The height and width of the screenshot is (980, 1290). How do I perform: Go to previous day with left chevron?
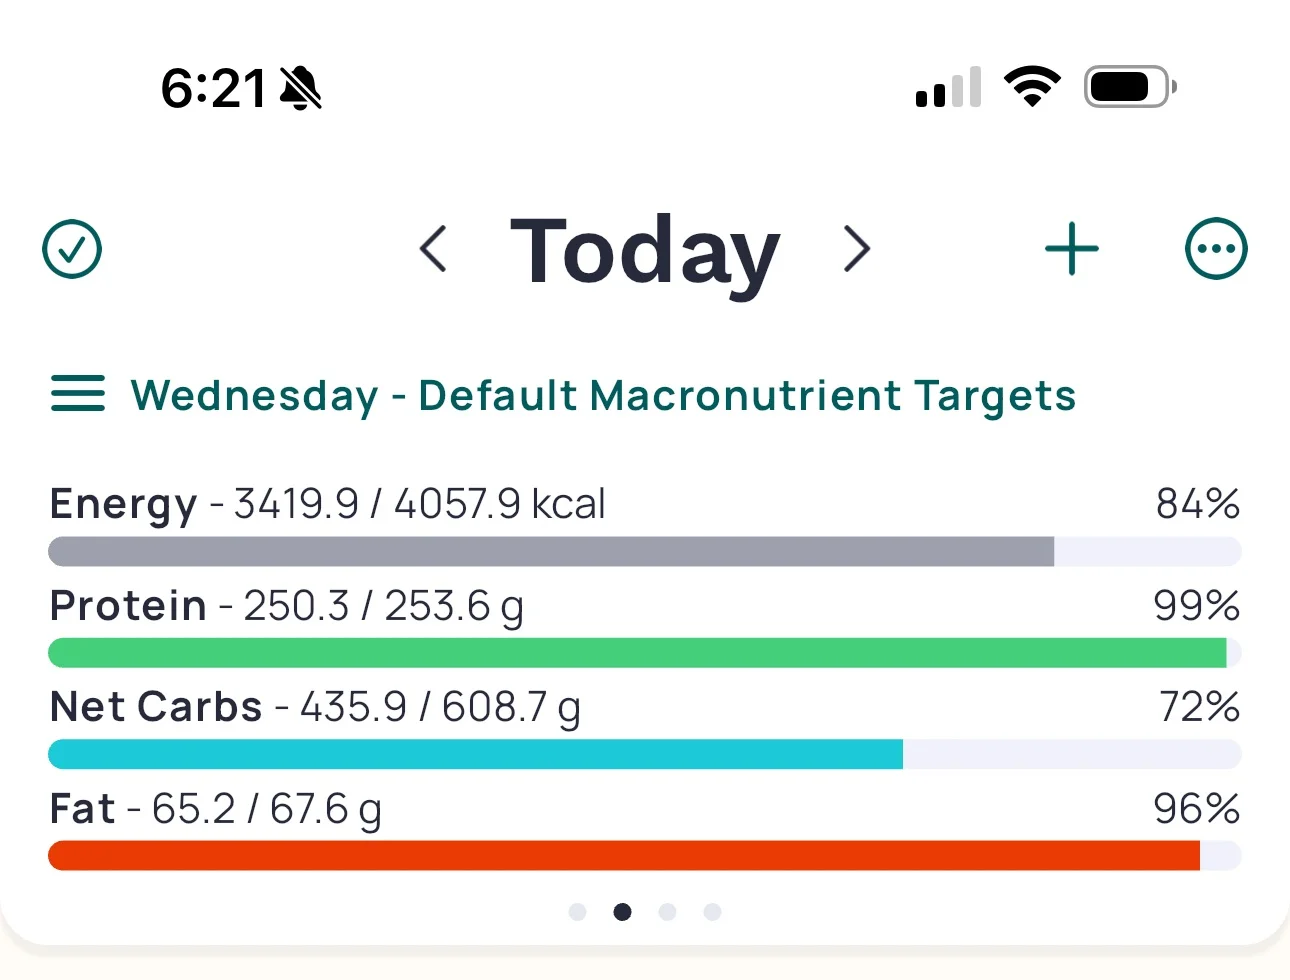433,249
